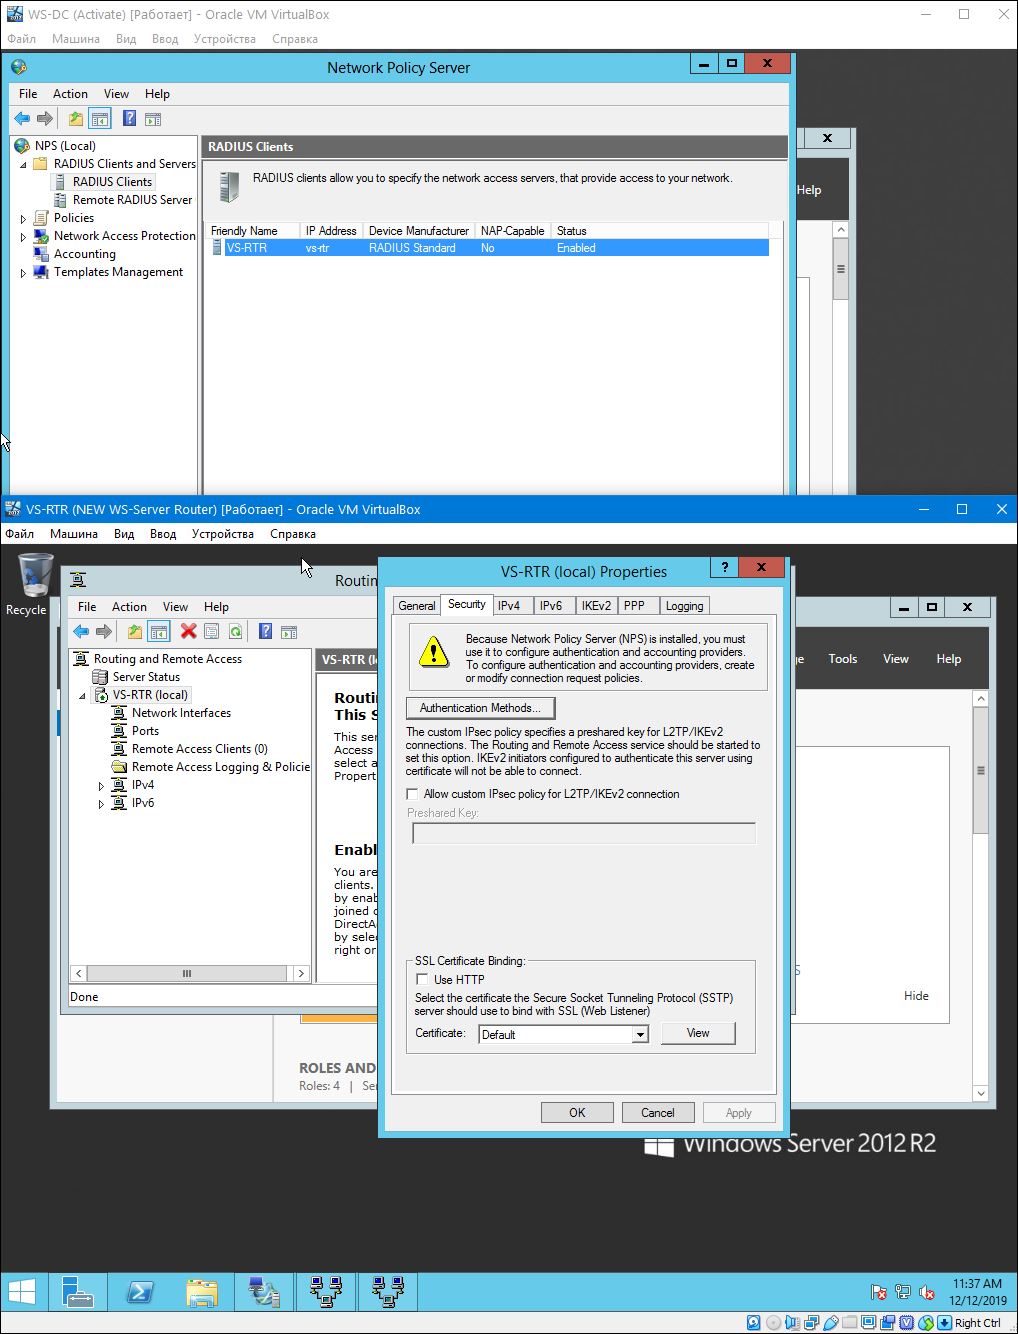Open Help icon in NPS toolbar
Image resolution: width=1018 pixels, height=1334 pixels.
pos(129,118)
